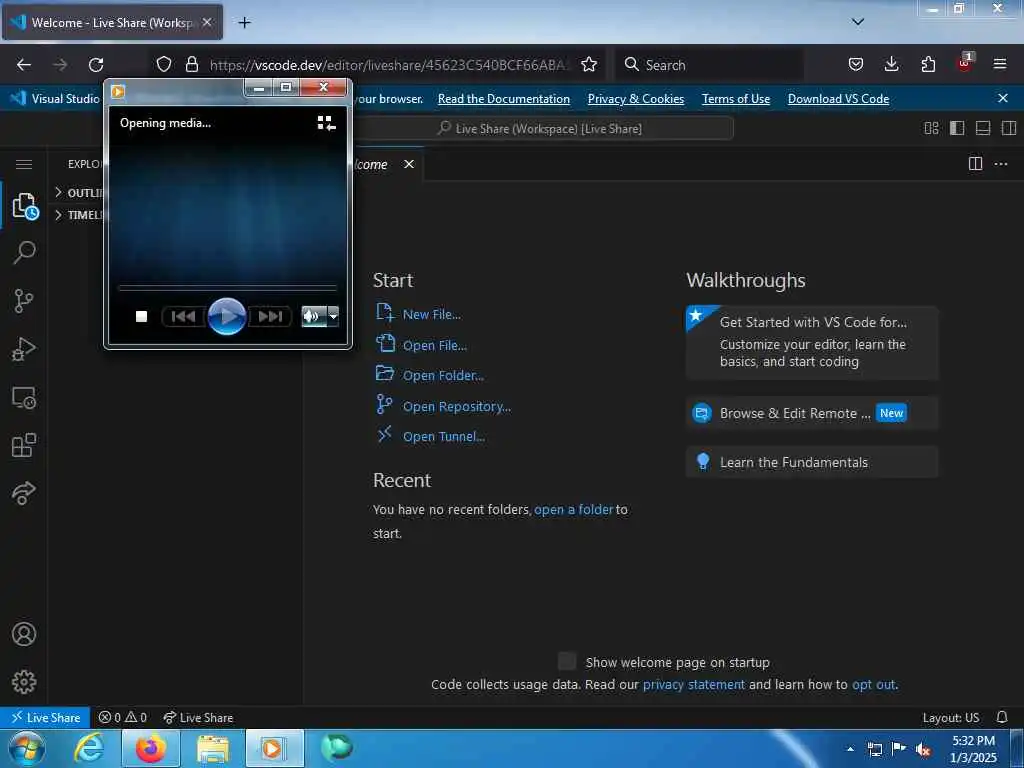Open Learn the Fundamentals walkthrough
This screenshot has height=768, width=1024.
click(812, 462)
